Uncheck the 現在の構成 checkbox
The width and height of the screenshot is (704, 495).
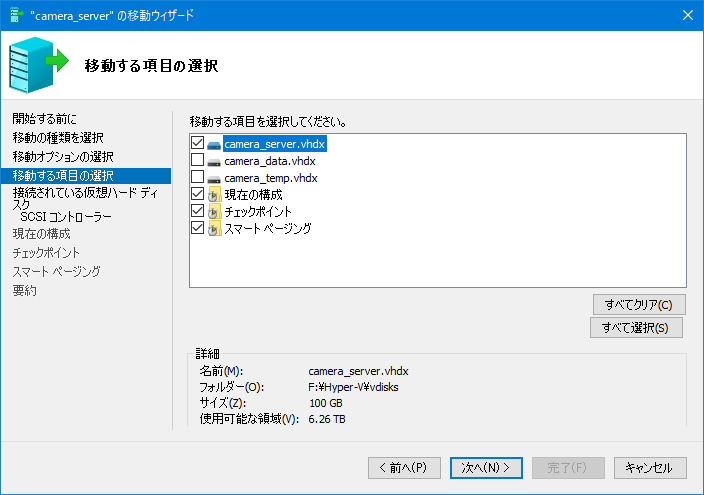(197, 195)
